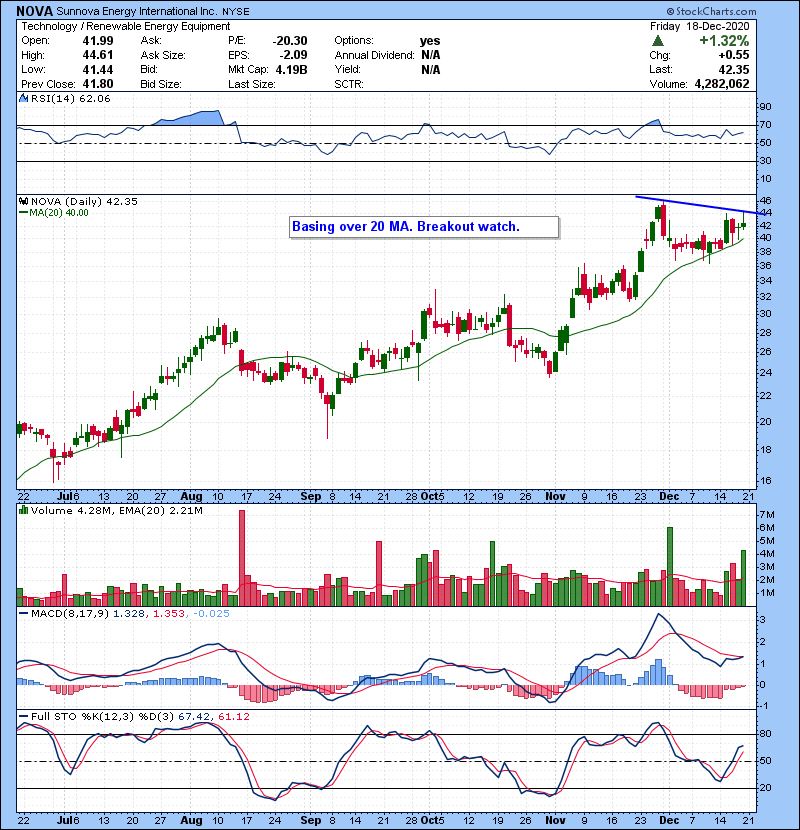Click the Volume value 4,282,062
800x830 pixels.
tap(722, 84)
